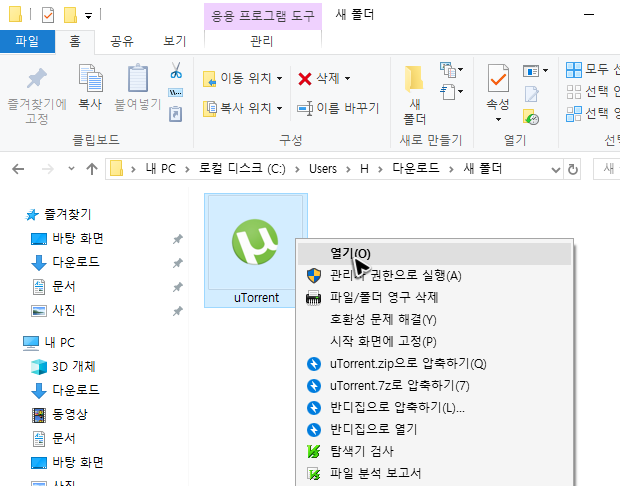Go up one folder level arrow
620x486 pixels.
[x=92, y=169]
